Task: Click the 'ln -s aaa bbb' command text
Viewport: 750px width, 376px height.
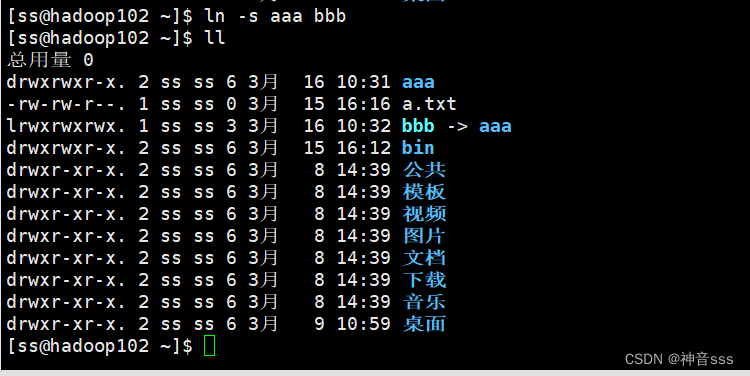Action: click(275, 16)
